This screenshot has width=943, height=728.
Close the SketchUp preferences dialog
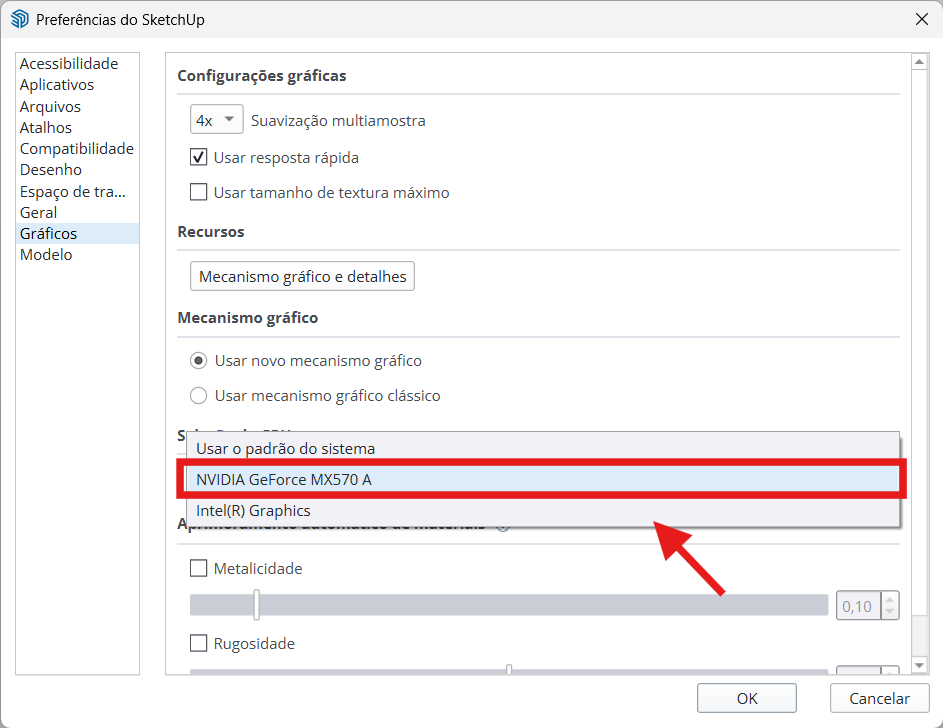(x=921, y=19)
